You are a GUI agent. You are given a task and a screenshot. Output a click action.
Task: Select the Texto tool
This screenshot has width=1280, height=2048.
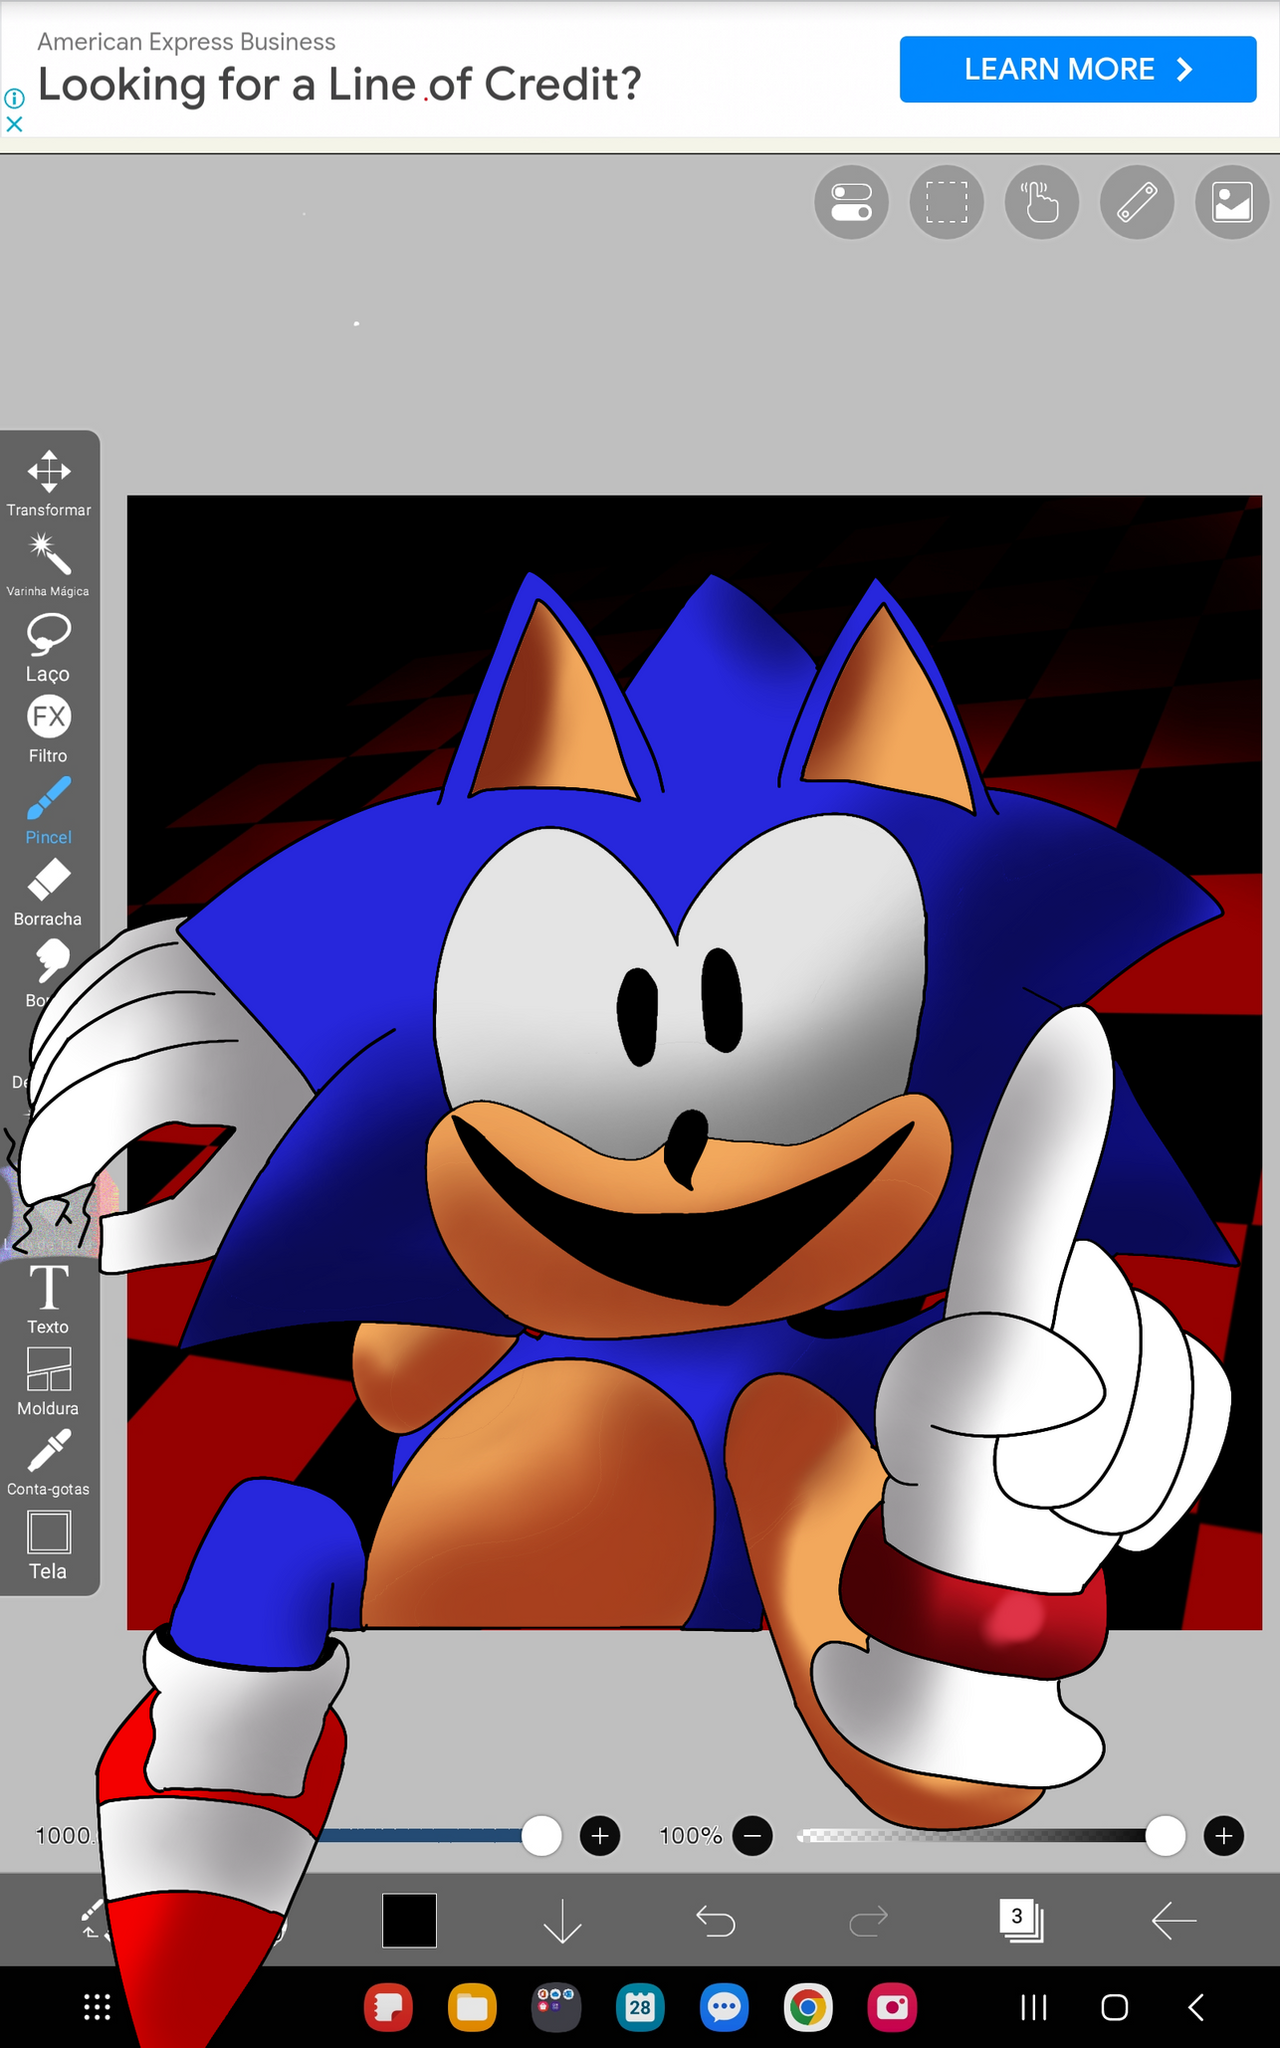click(x=48, y=1300)
